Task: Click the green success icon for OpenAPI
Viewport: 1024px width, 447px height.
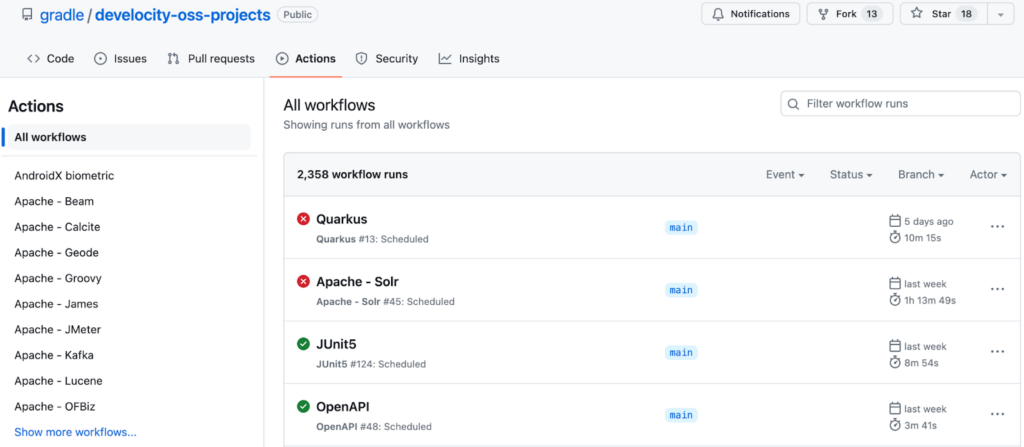Action: pyautogui.click(x=303, y=406)
